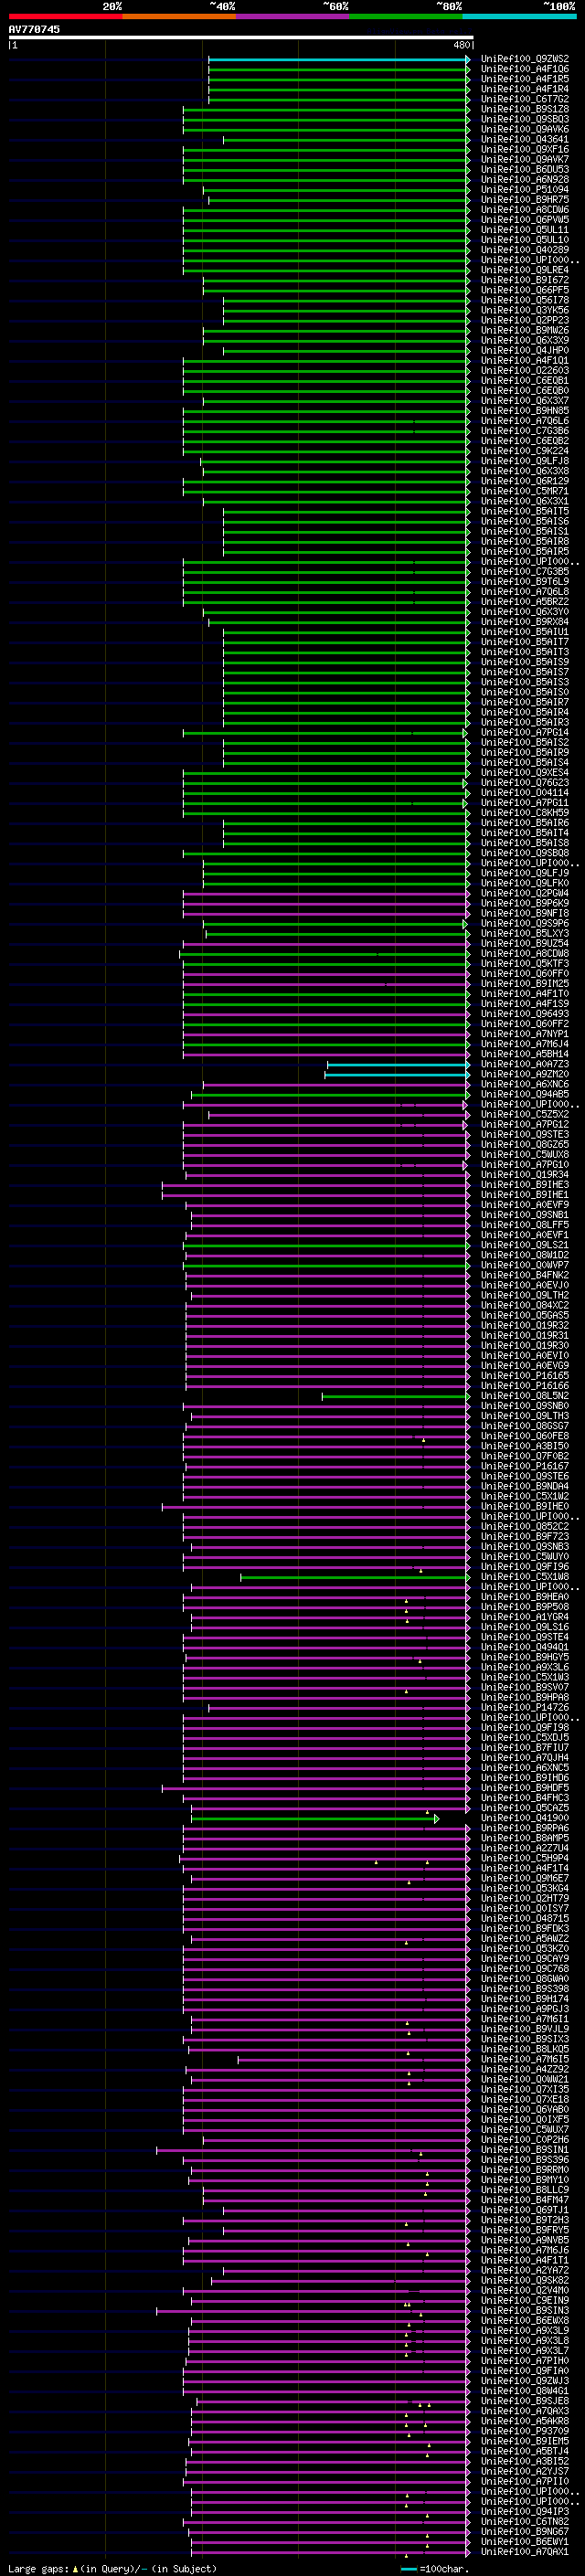Select the UniRef100_Q8GZ65 label
The width and height of the screenshot is (585, 2576).
pos(524,1144)
